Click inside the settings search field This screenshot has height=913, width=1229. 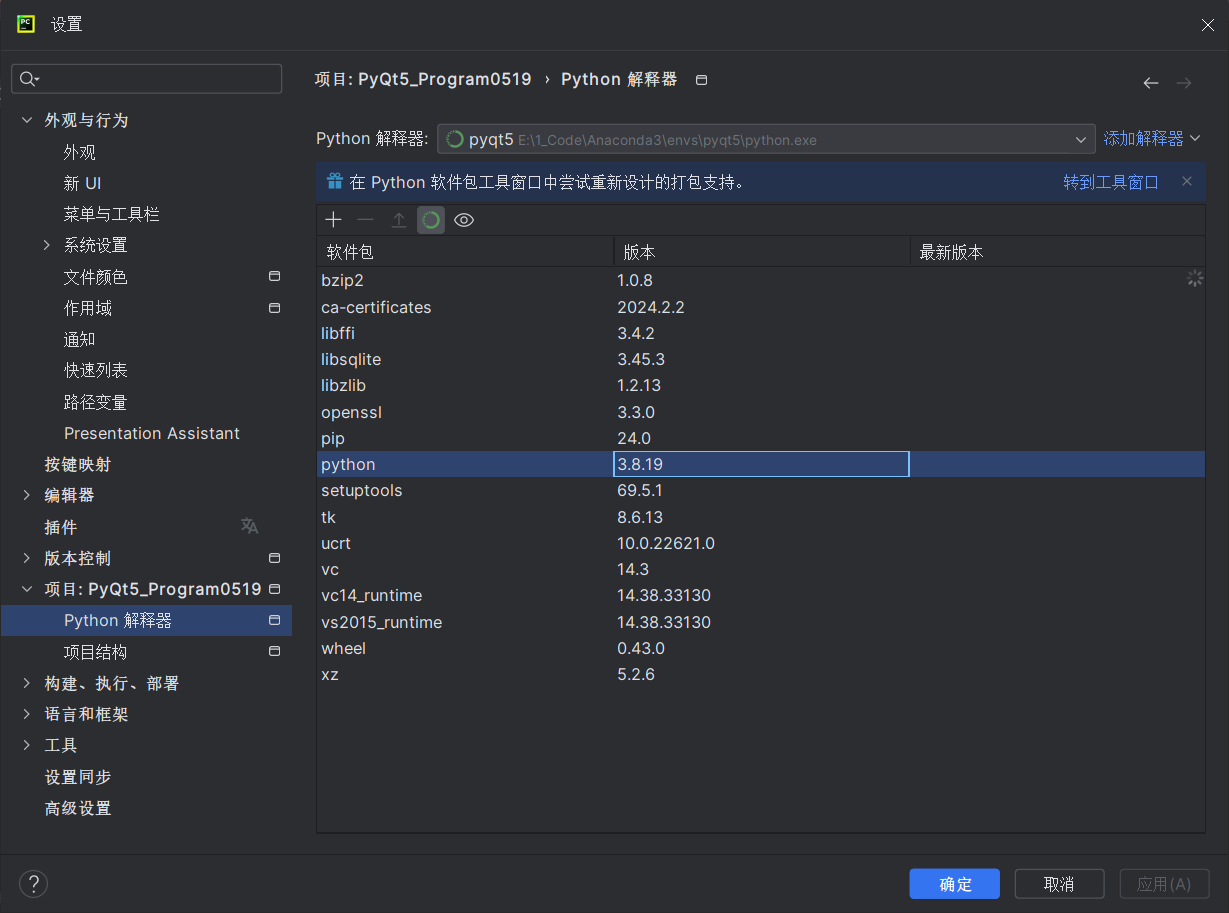pyautogui.click(x=147, y=79)
